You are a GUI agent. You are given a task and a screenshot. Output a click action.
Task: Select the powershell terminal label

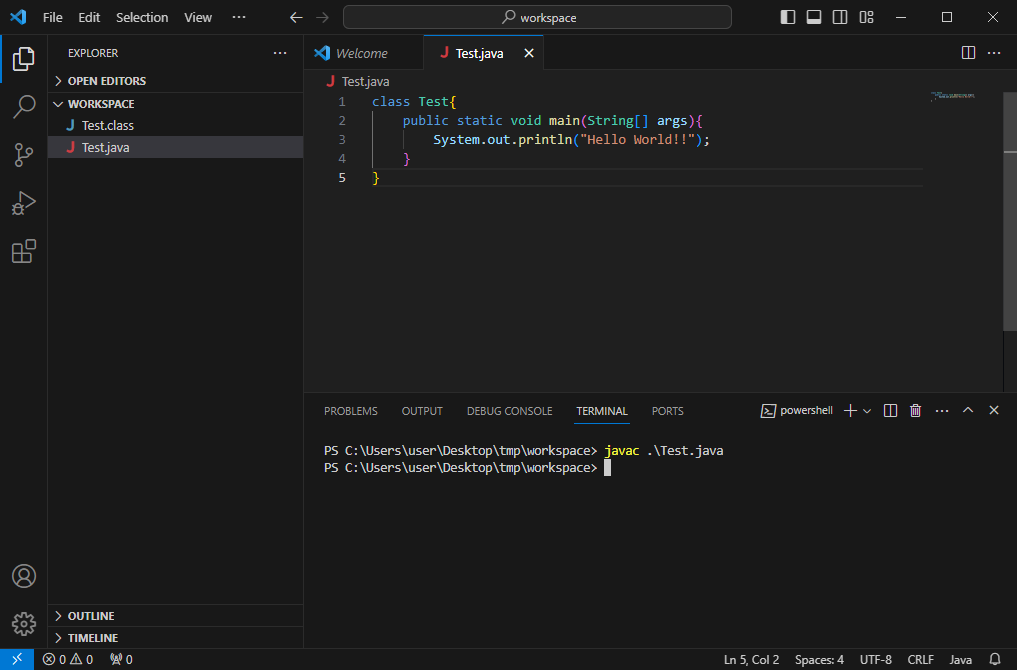click(x=796, y=411)
